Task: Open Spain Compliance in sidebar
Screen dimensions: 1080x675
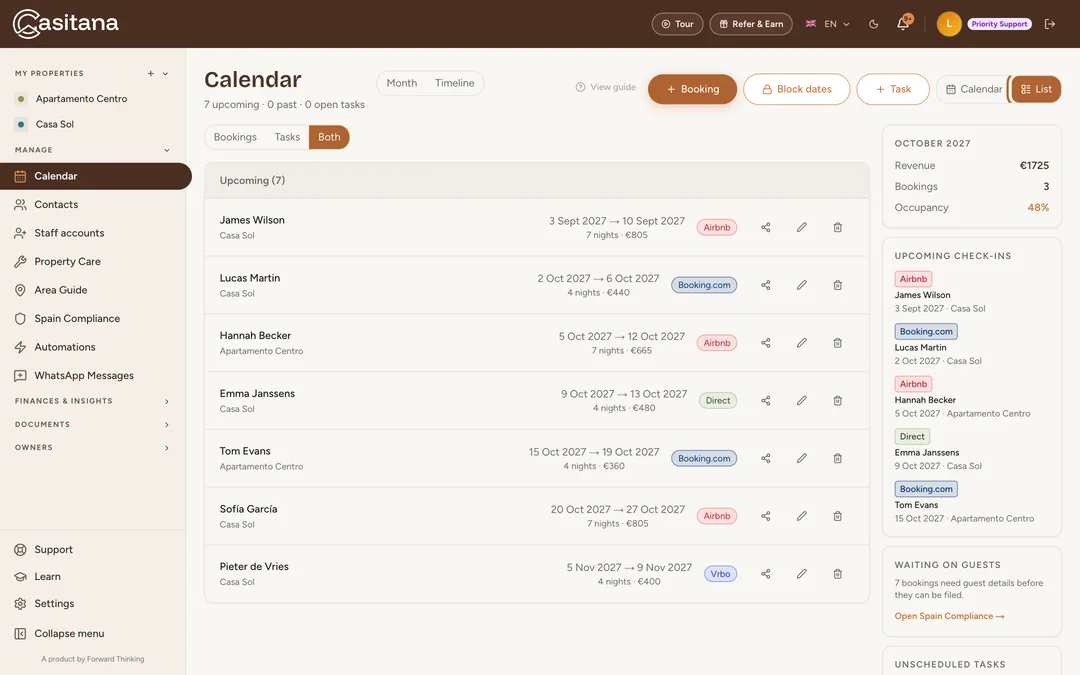Action: 93,318
